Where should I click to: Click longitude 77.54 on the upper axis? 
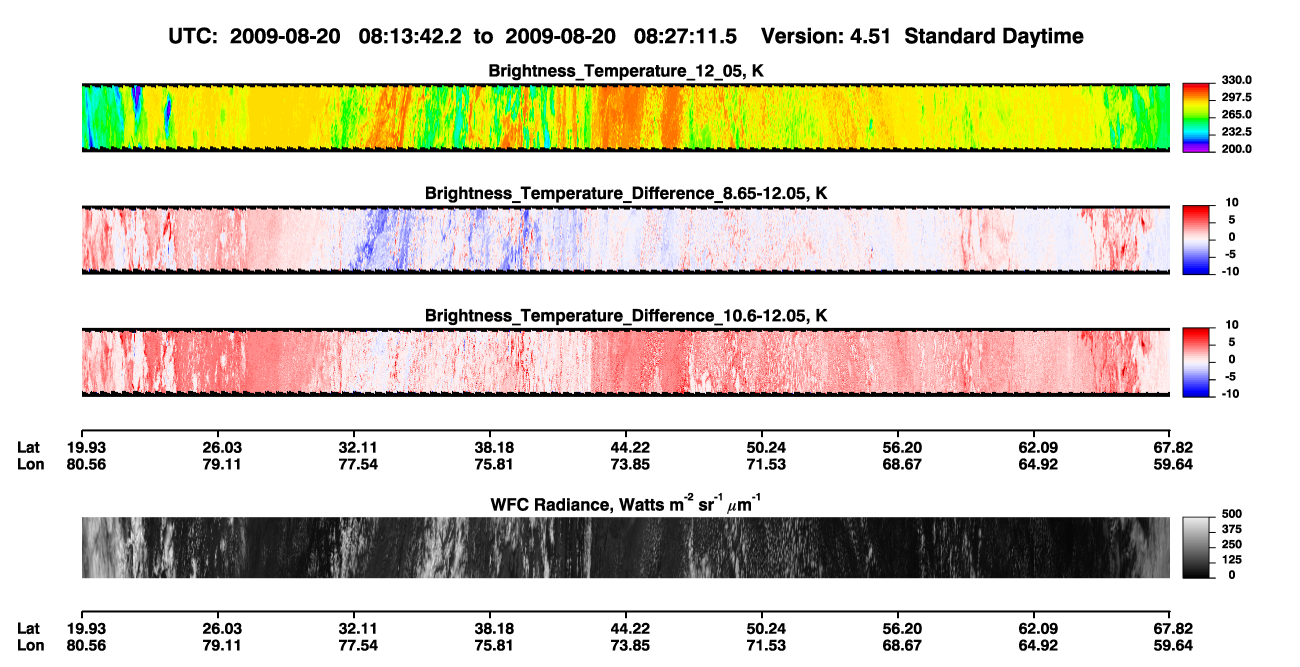pos(358,463)
